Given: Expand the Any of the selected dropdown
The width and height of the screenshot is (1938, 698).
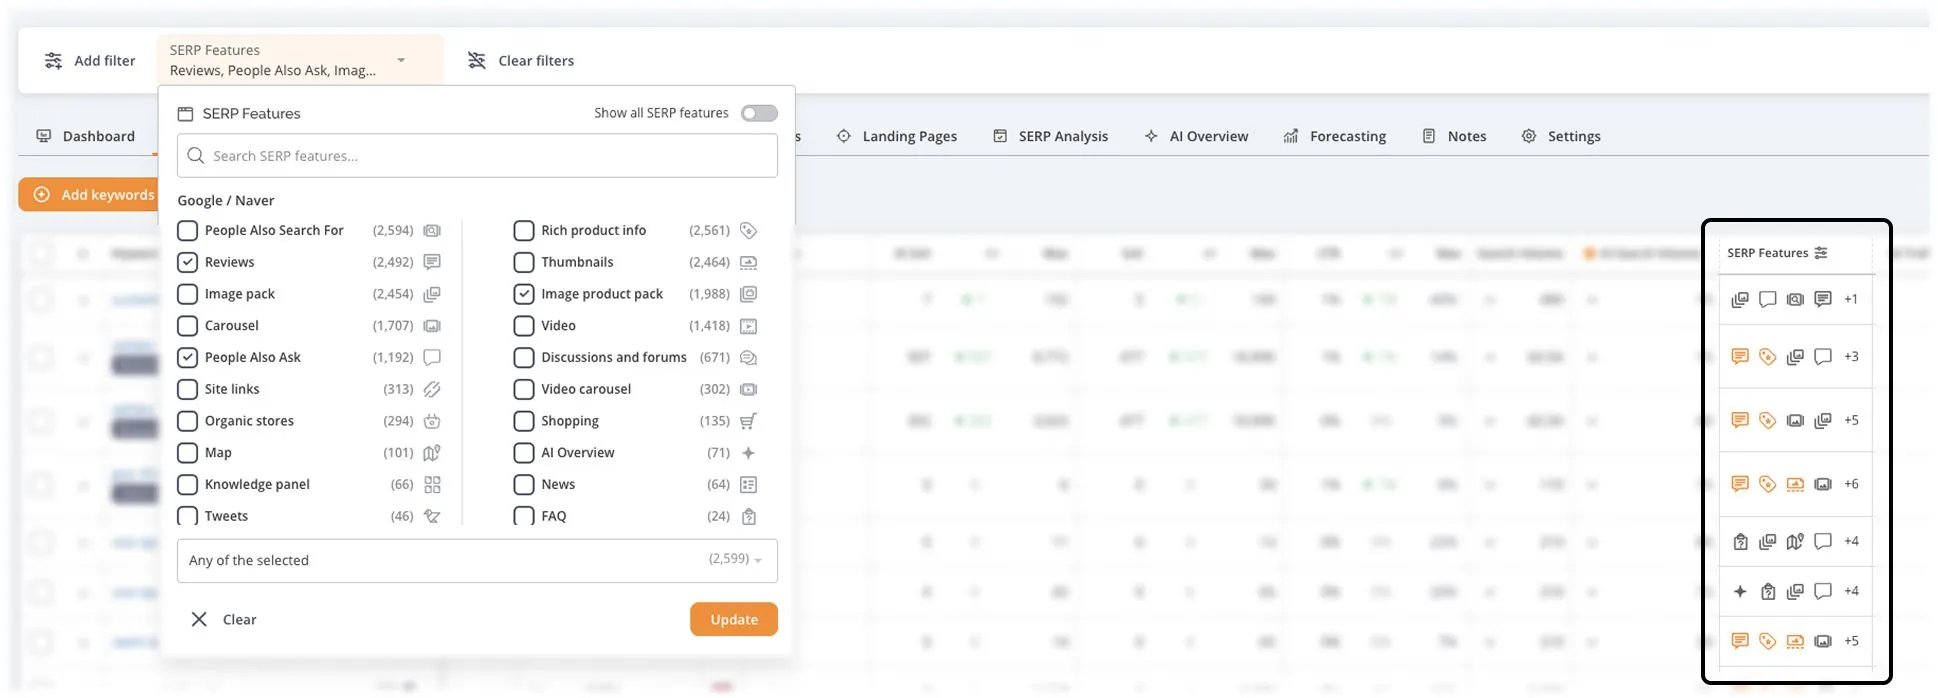Looking at the screenshot, I should pyautogui.click(x=477, y=560).
